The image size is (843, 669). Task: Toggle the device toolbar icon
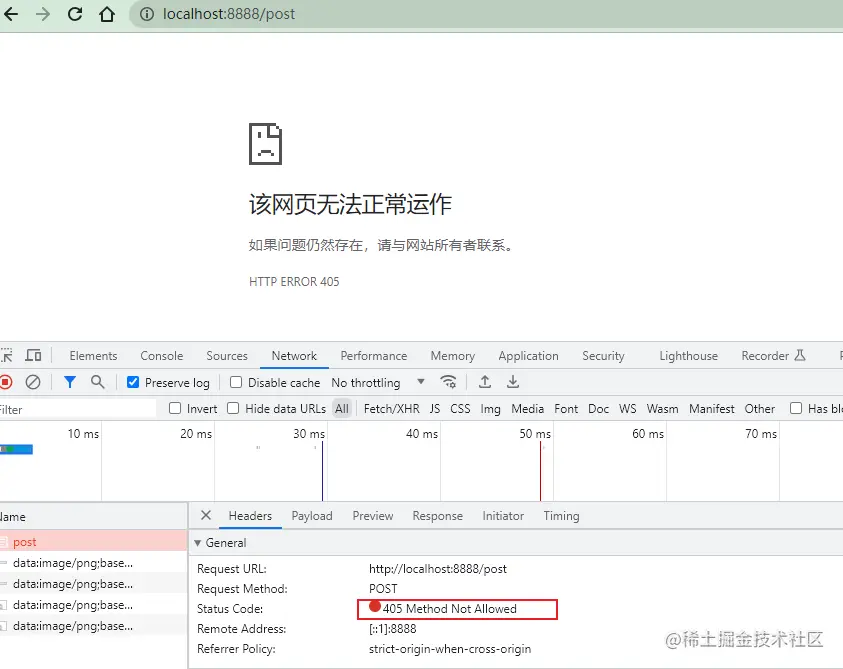[33, 355]
